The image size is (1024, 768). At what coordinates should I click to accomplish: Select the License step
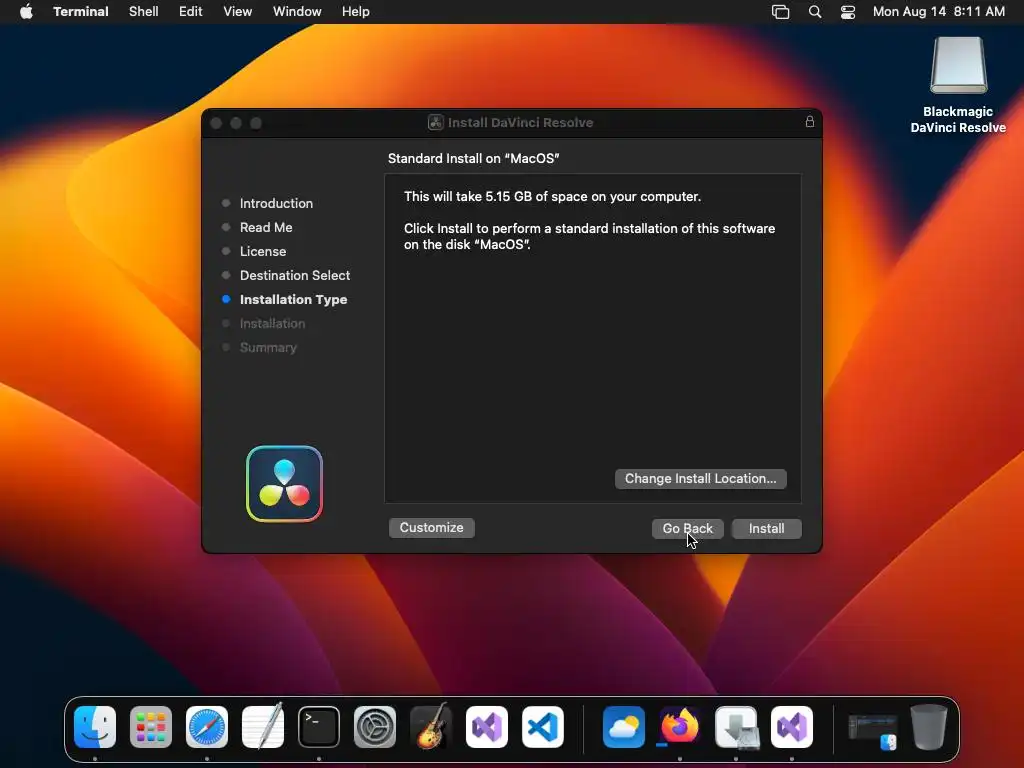pyautogui.click(x=263, y=251)
